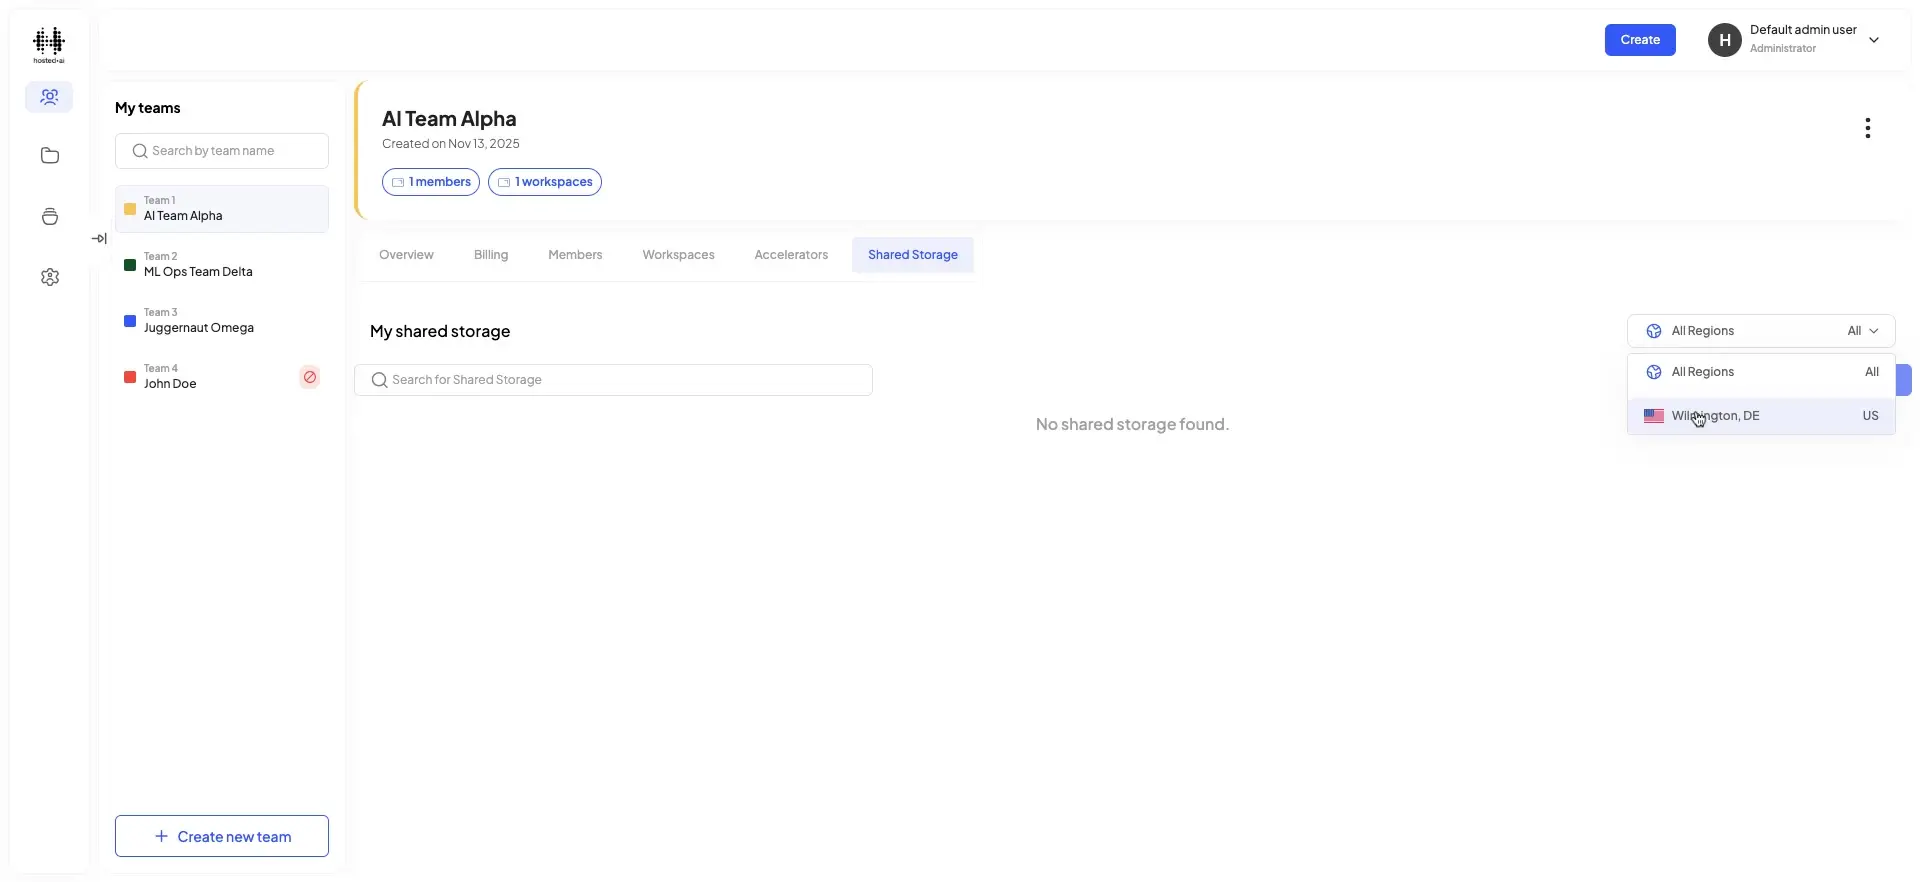This screenshot has width=1920, height=882.
Task: Choose Wilmington, DE region option
Action: point(1761,416)
